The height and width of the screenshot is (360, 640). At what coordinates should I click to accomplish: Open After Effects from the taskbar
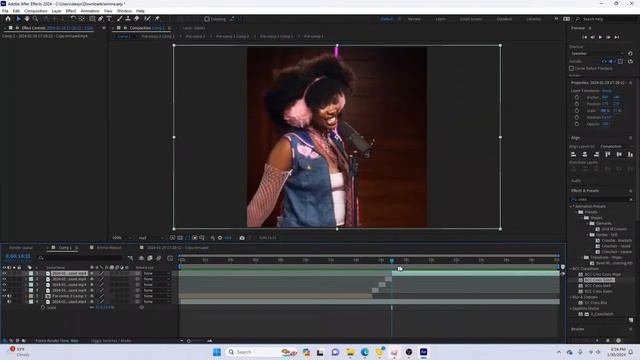[423, 352]
